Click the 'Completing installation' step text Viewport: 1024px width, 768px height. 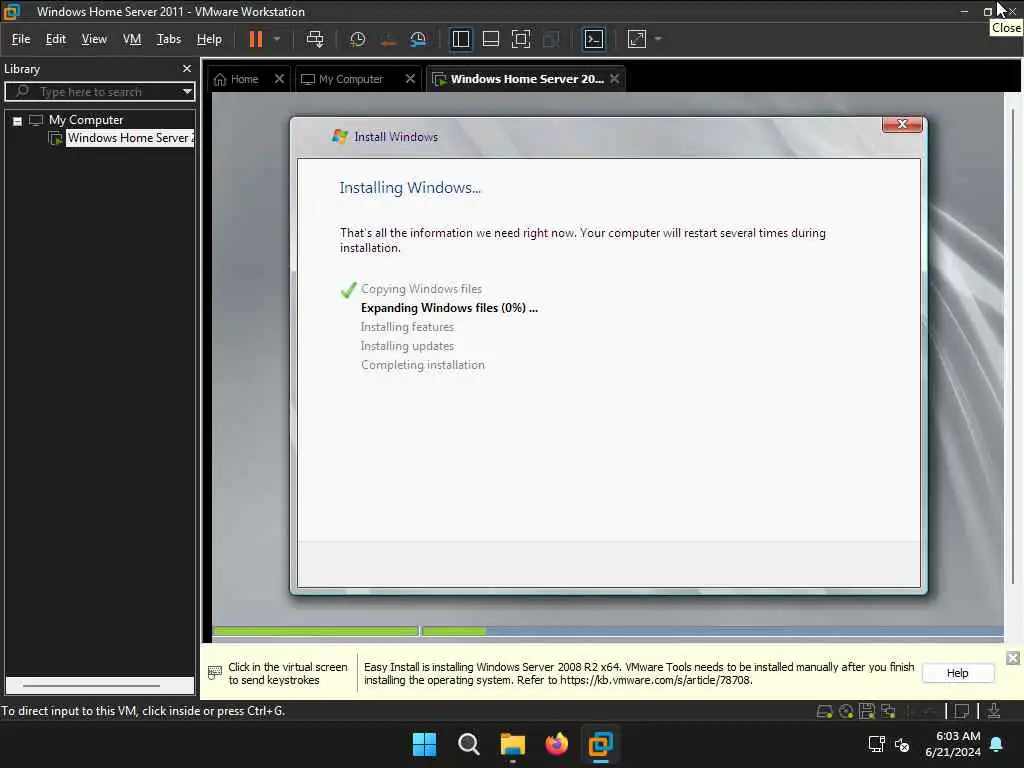tap(423, 364)
